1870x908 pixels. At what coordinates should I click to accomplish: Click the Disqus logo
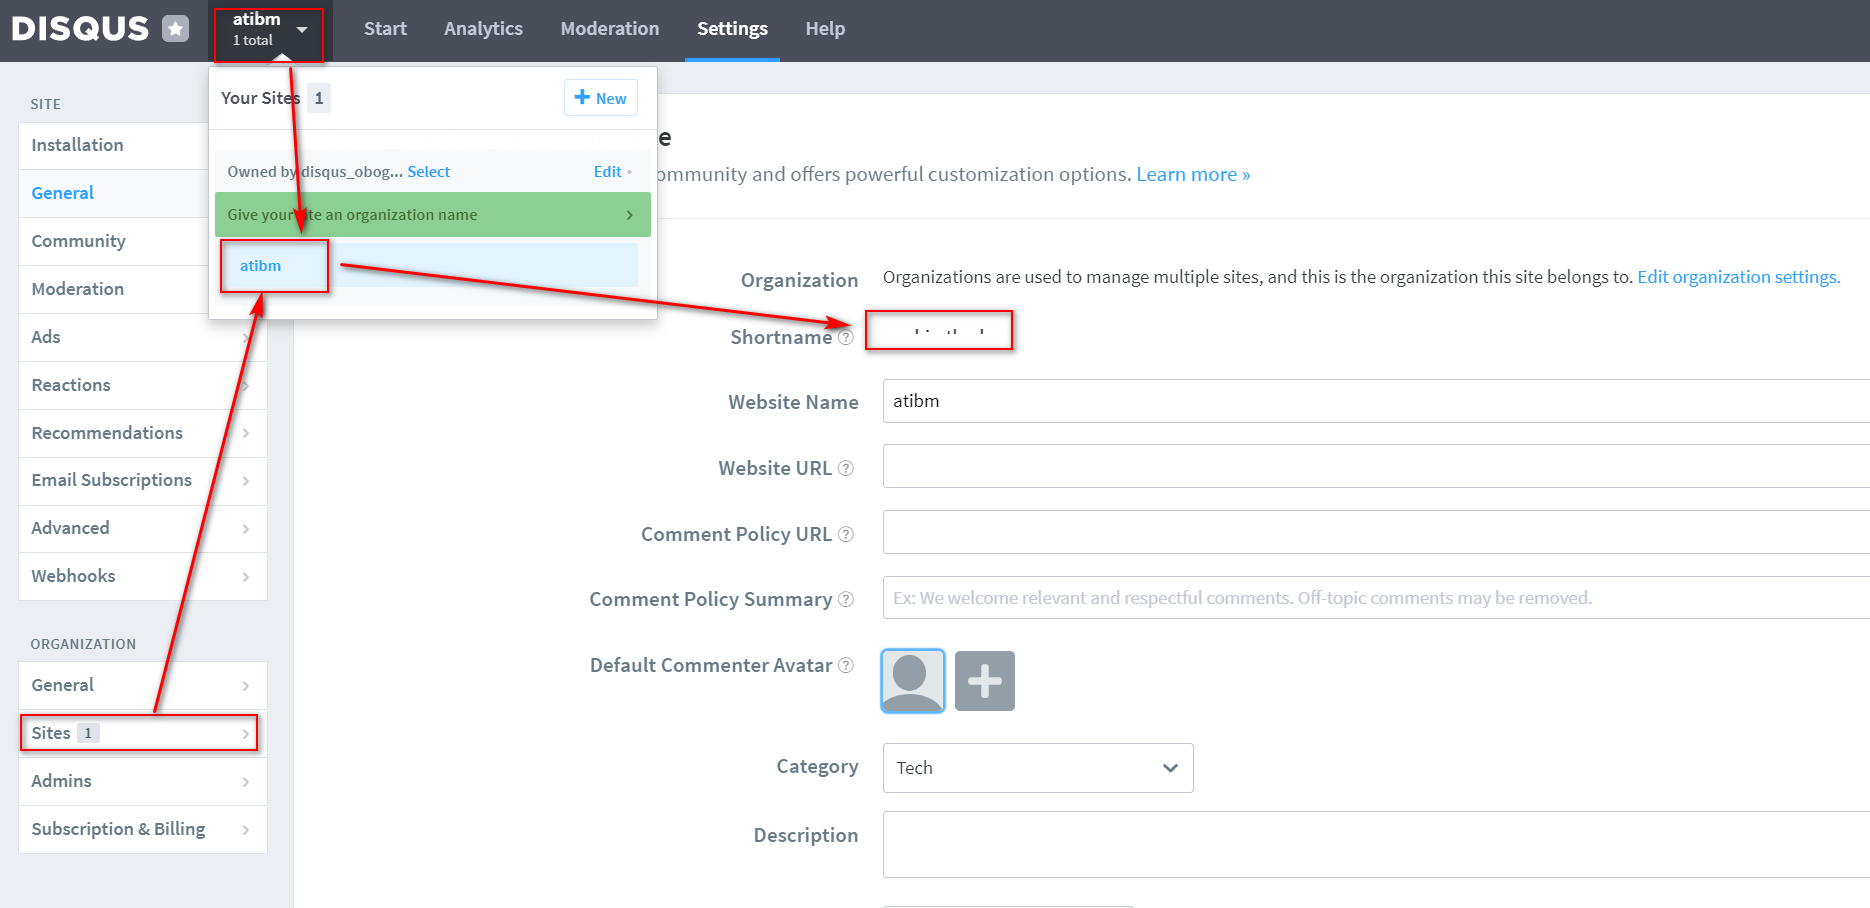(x=80, y=29)
